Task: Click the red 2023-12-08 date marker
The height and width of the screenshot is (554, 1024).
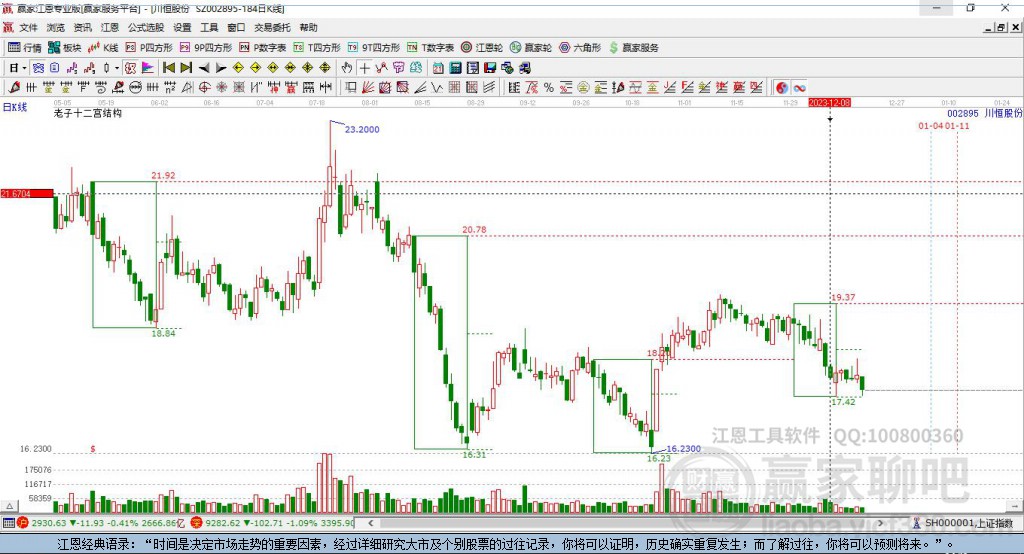Action: [829, 103]
